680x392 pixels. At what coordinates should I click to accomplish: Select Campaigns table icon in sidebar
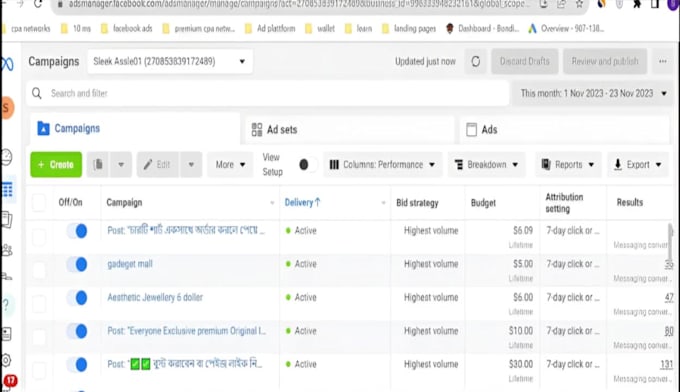pyautogui.click(x=7, y=190)
